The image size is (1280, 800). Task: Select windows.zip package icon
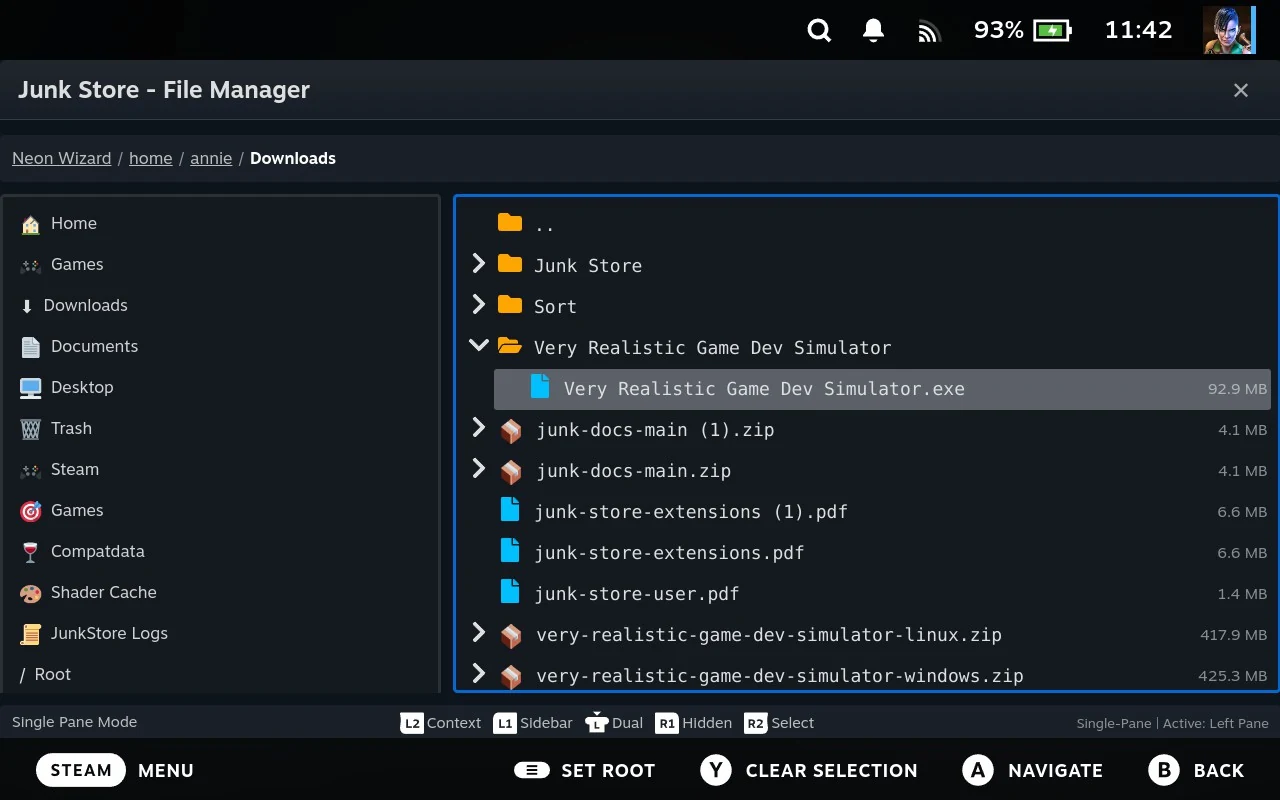[511, 676]
